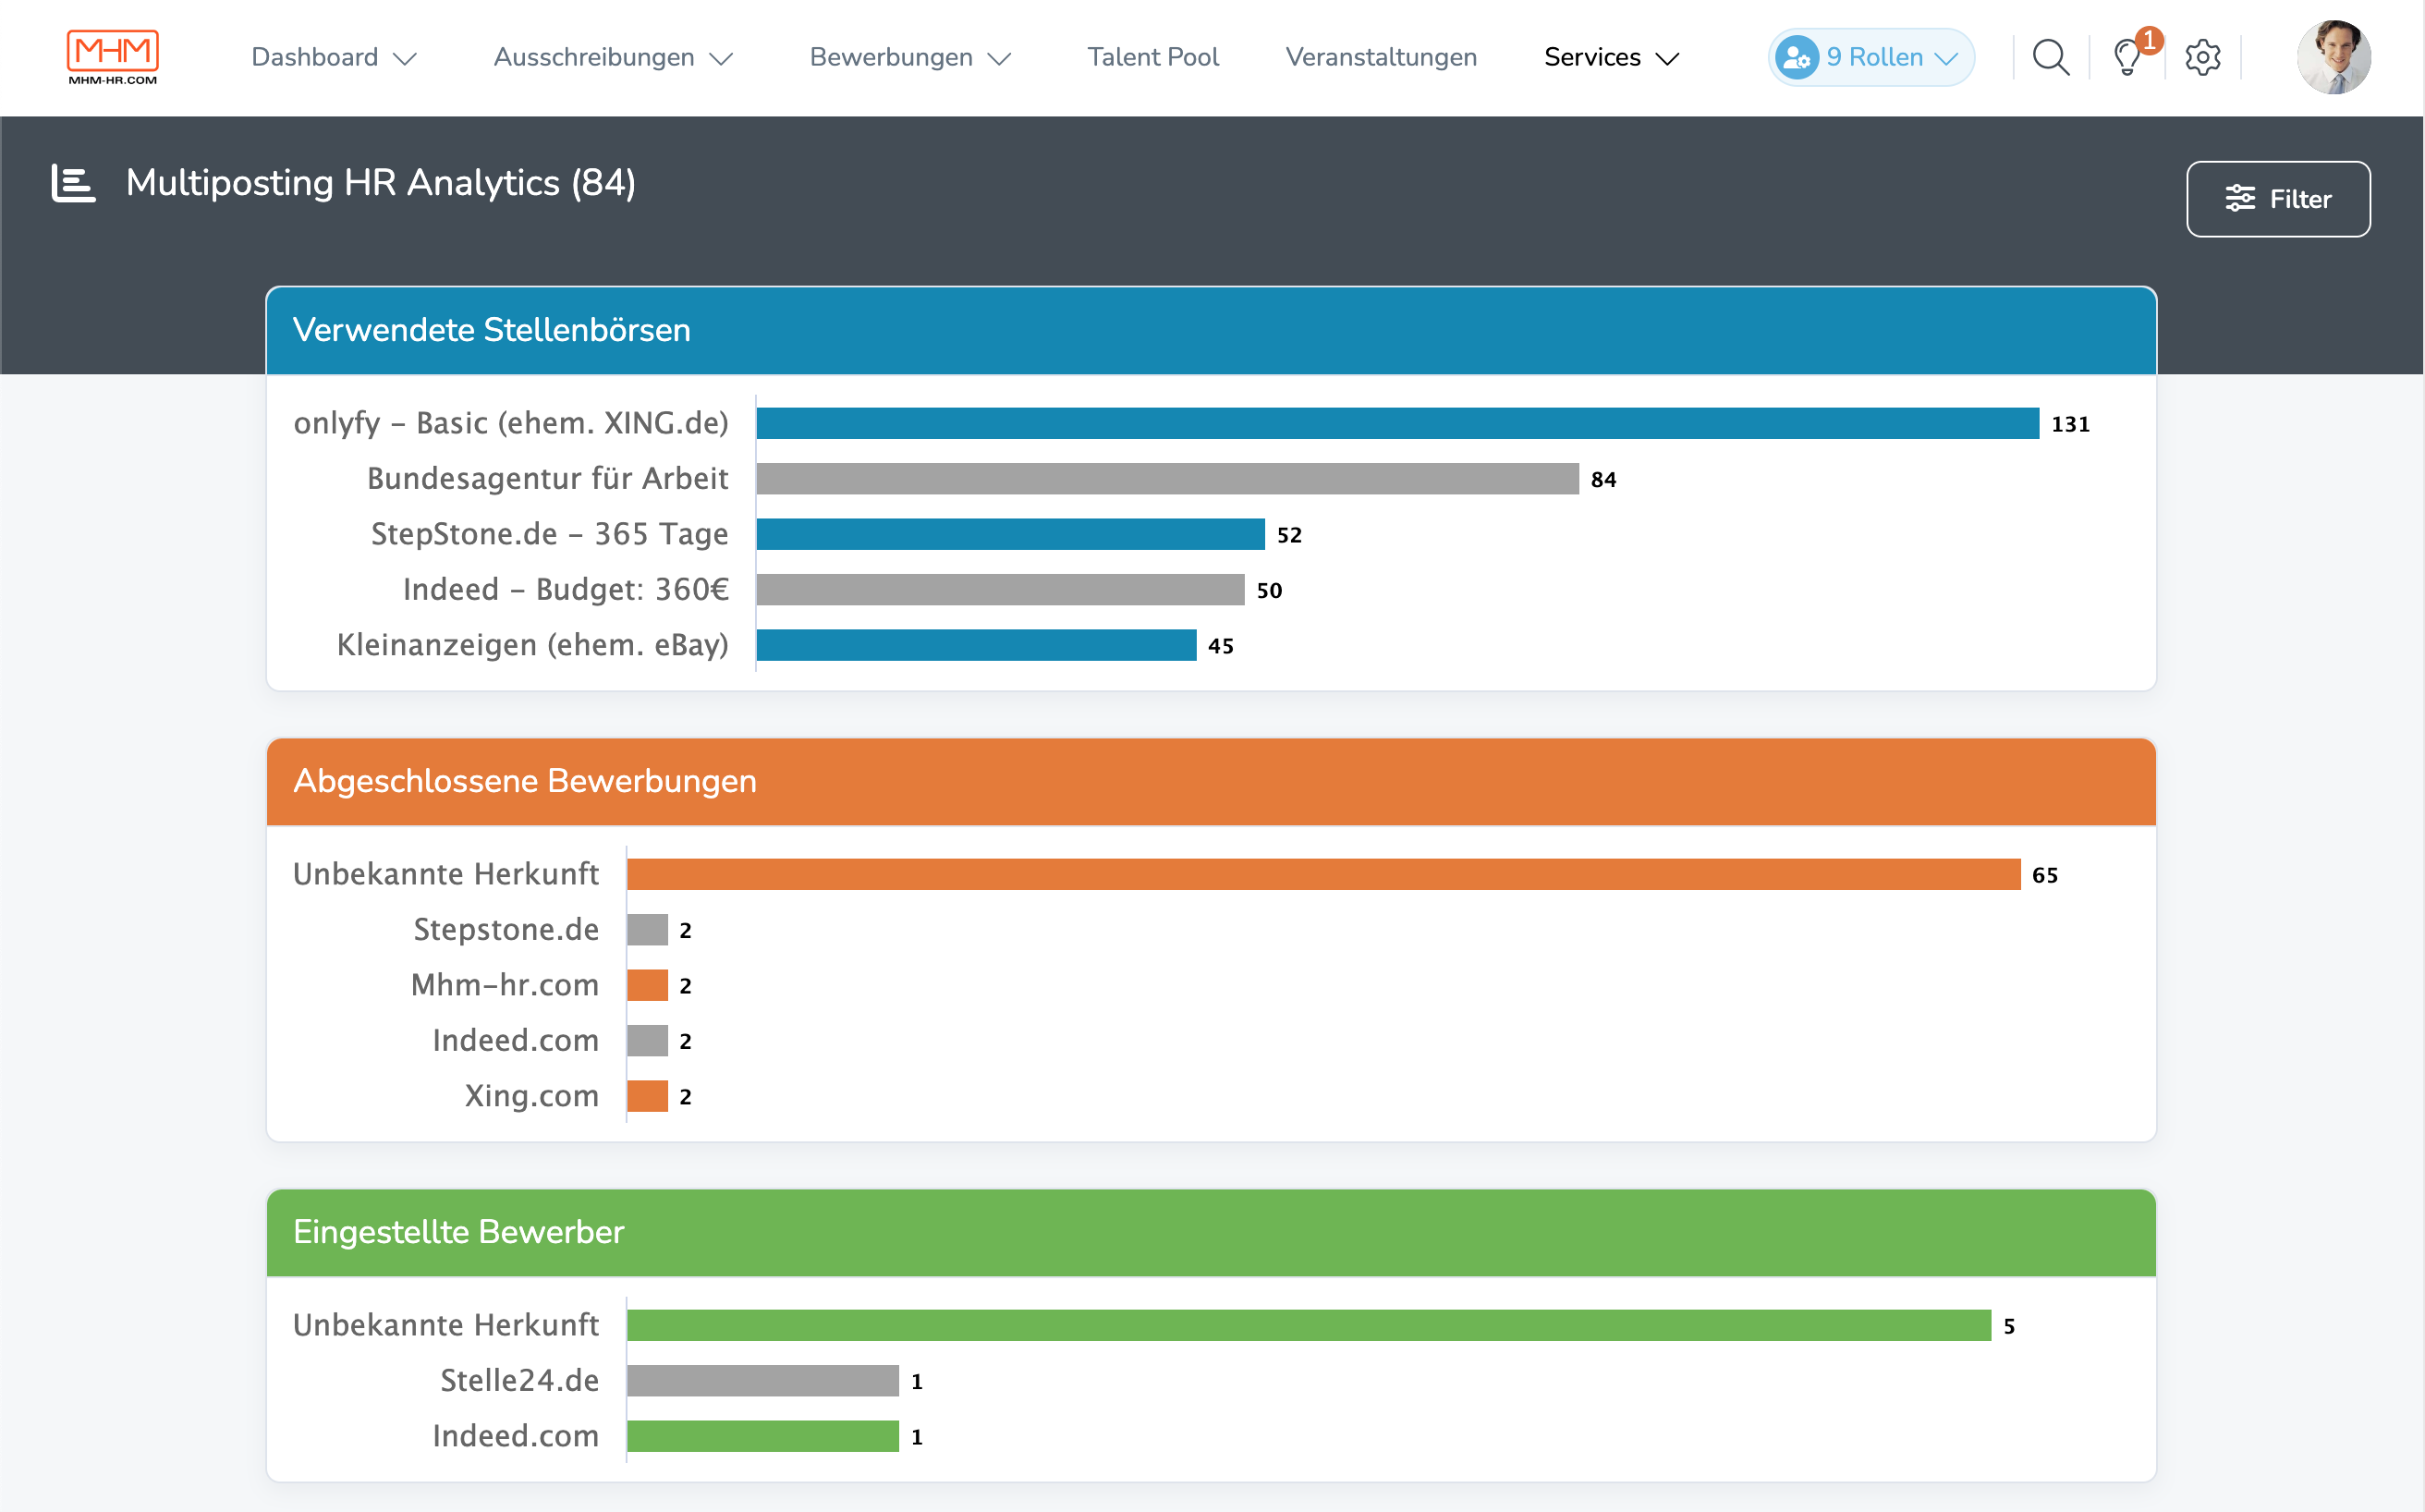Click the roles user icon
2425x1512 pixels.
[x=1797, y=57]
